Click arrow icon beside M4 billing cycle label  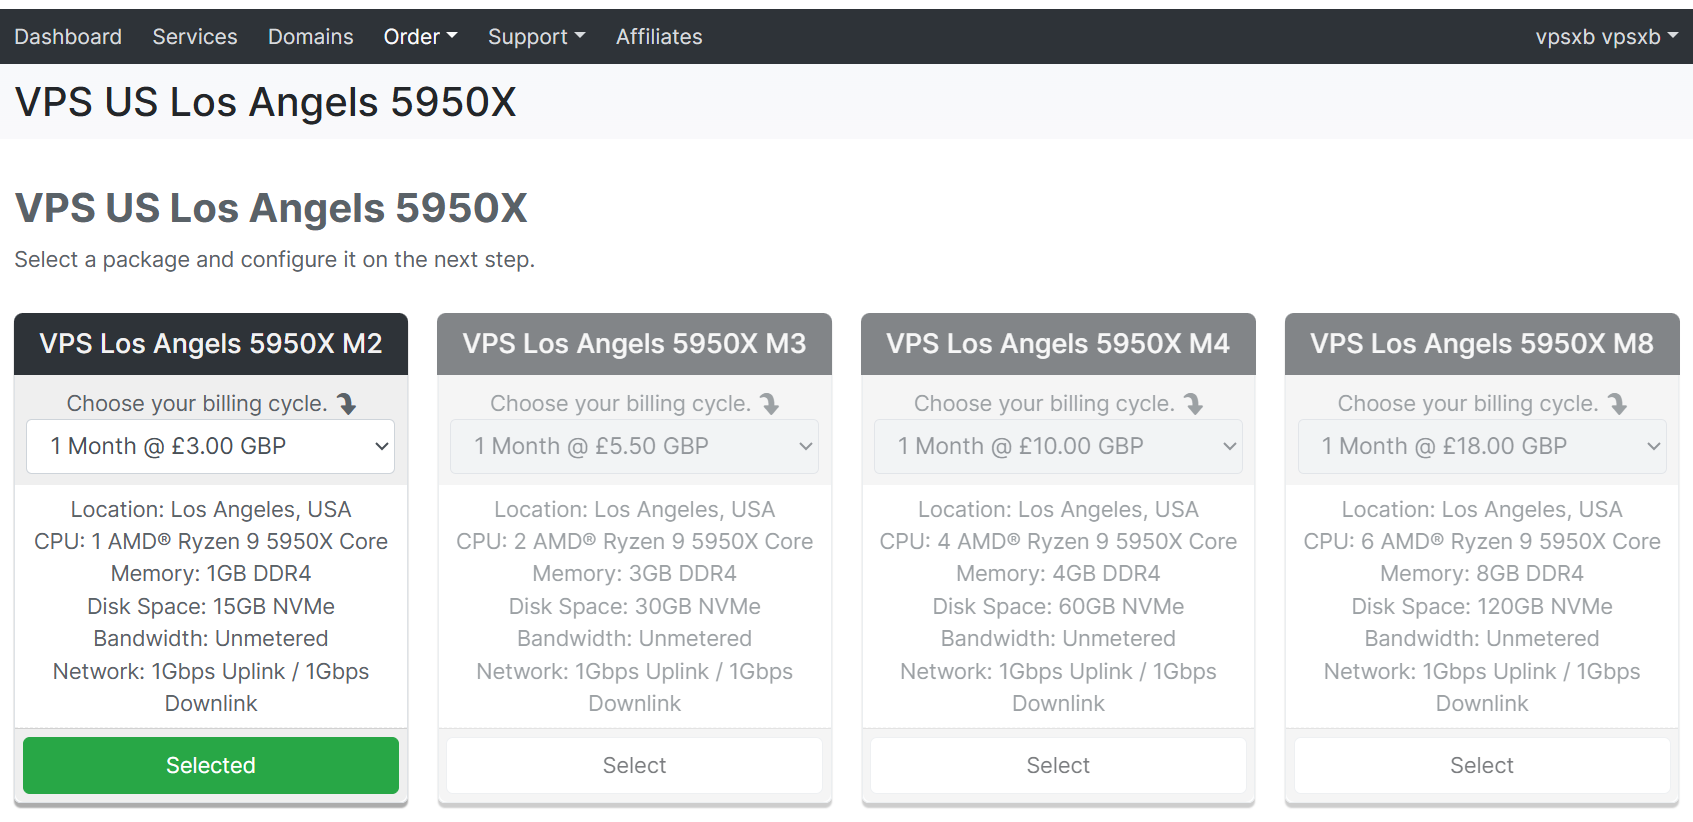[x=1193, y=404]
